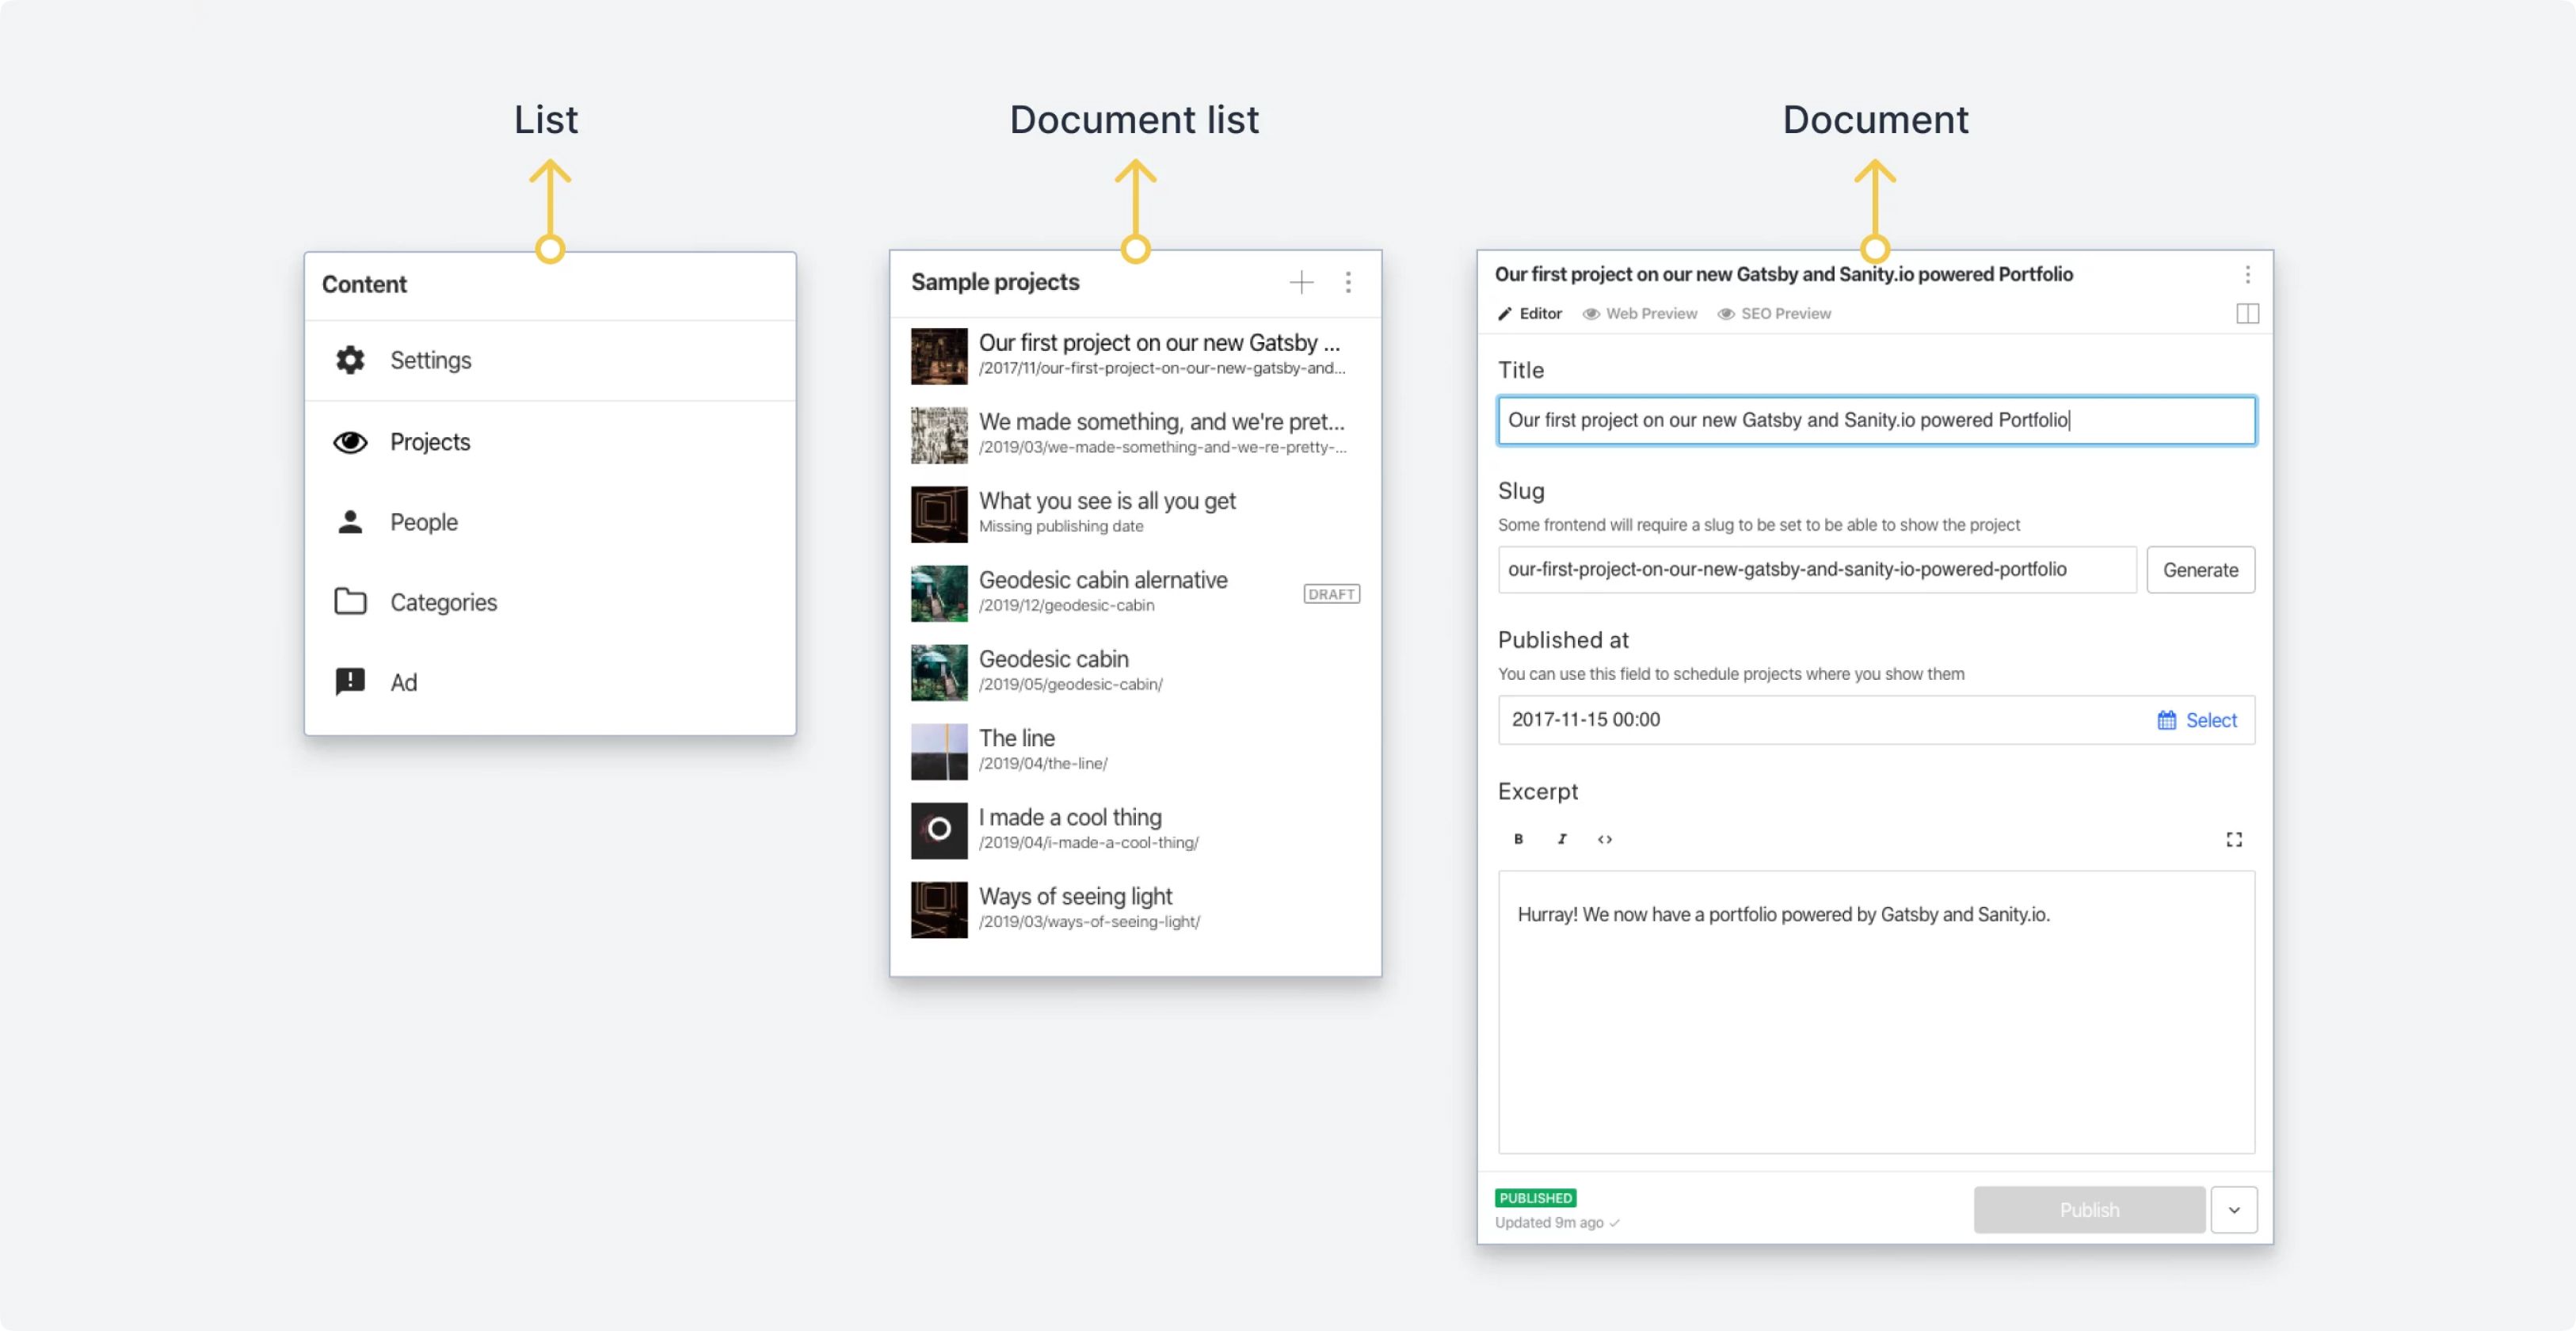Click the Settings gear icon in Content list
The height and width of the screenshot is (1331, 2576).
tap(350, 360)
